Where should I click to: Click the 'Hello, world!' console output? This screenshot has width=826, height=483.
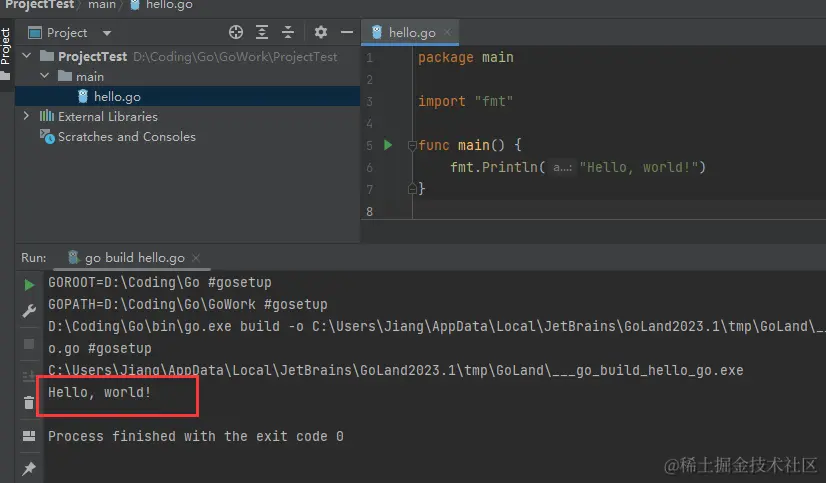pyautogui.click(x=100, y=392)
